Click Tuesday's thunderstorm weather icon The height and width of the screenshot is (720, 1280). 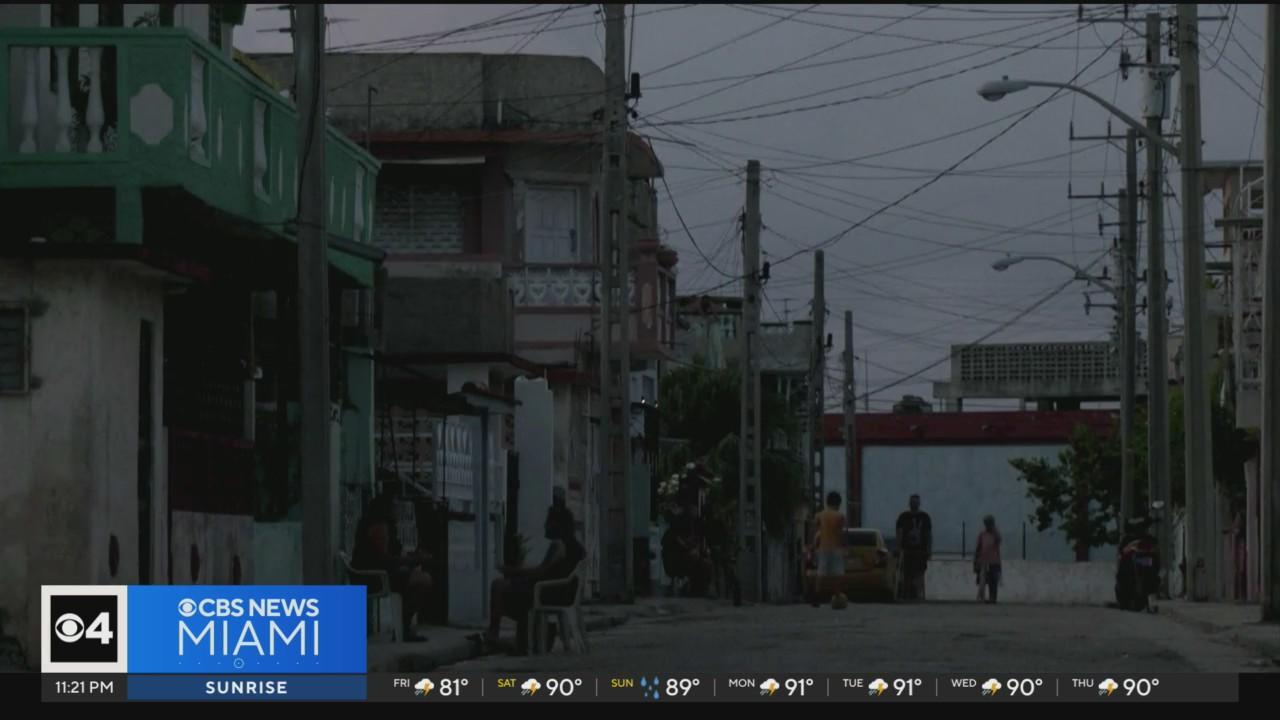click(x=878, y=687)
